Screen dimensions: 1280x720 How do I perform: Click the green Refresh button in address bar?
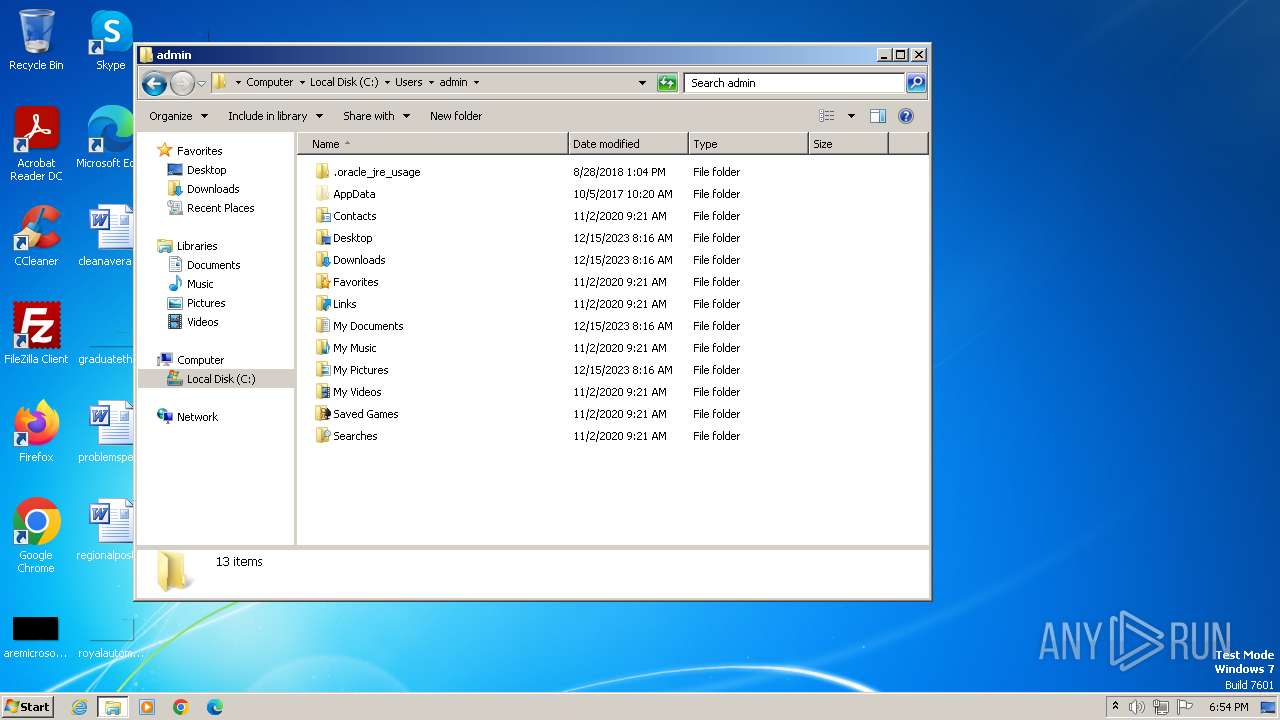click(667, 83)
